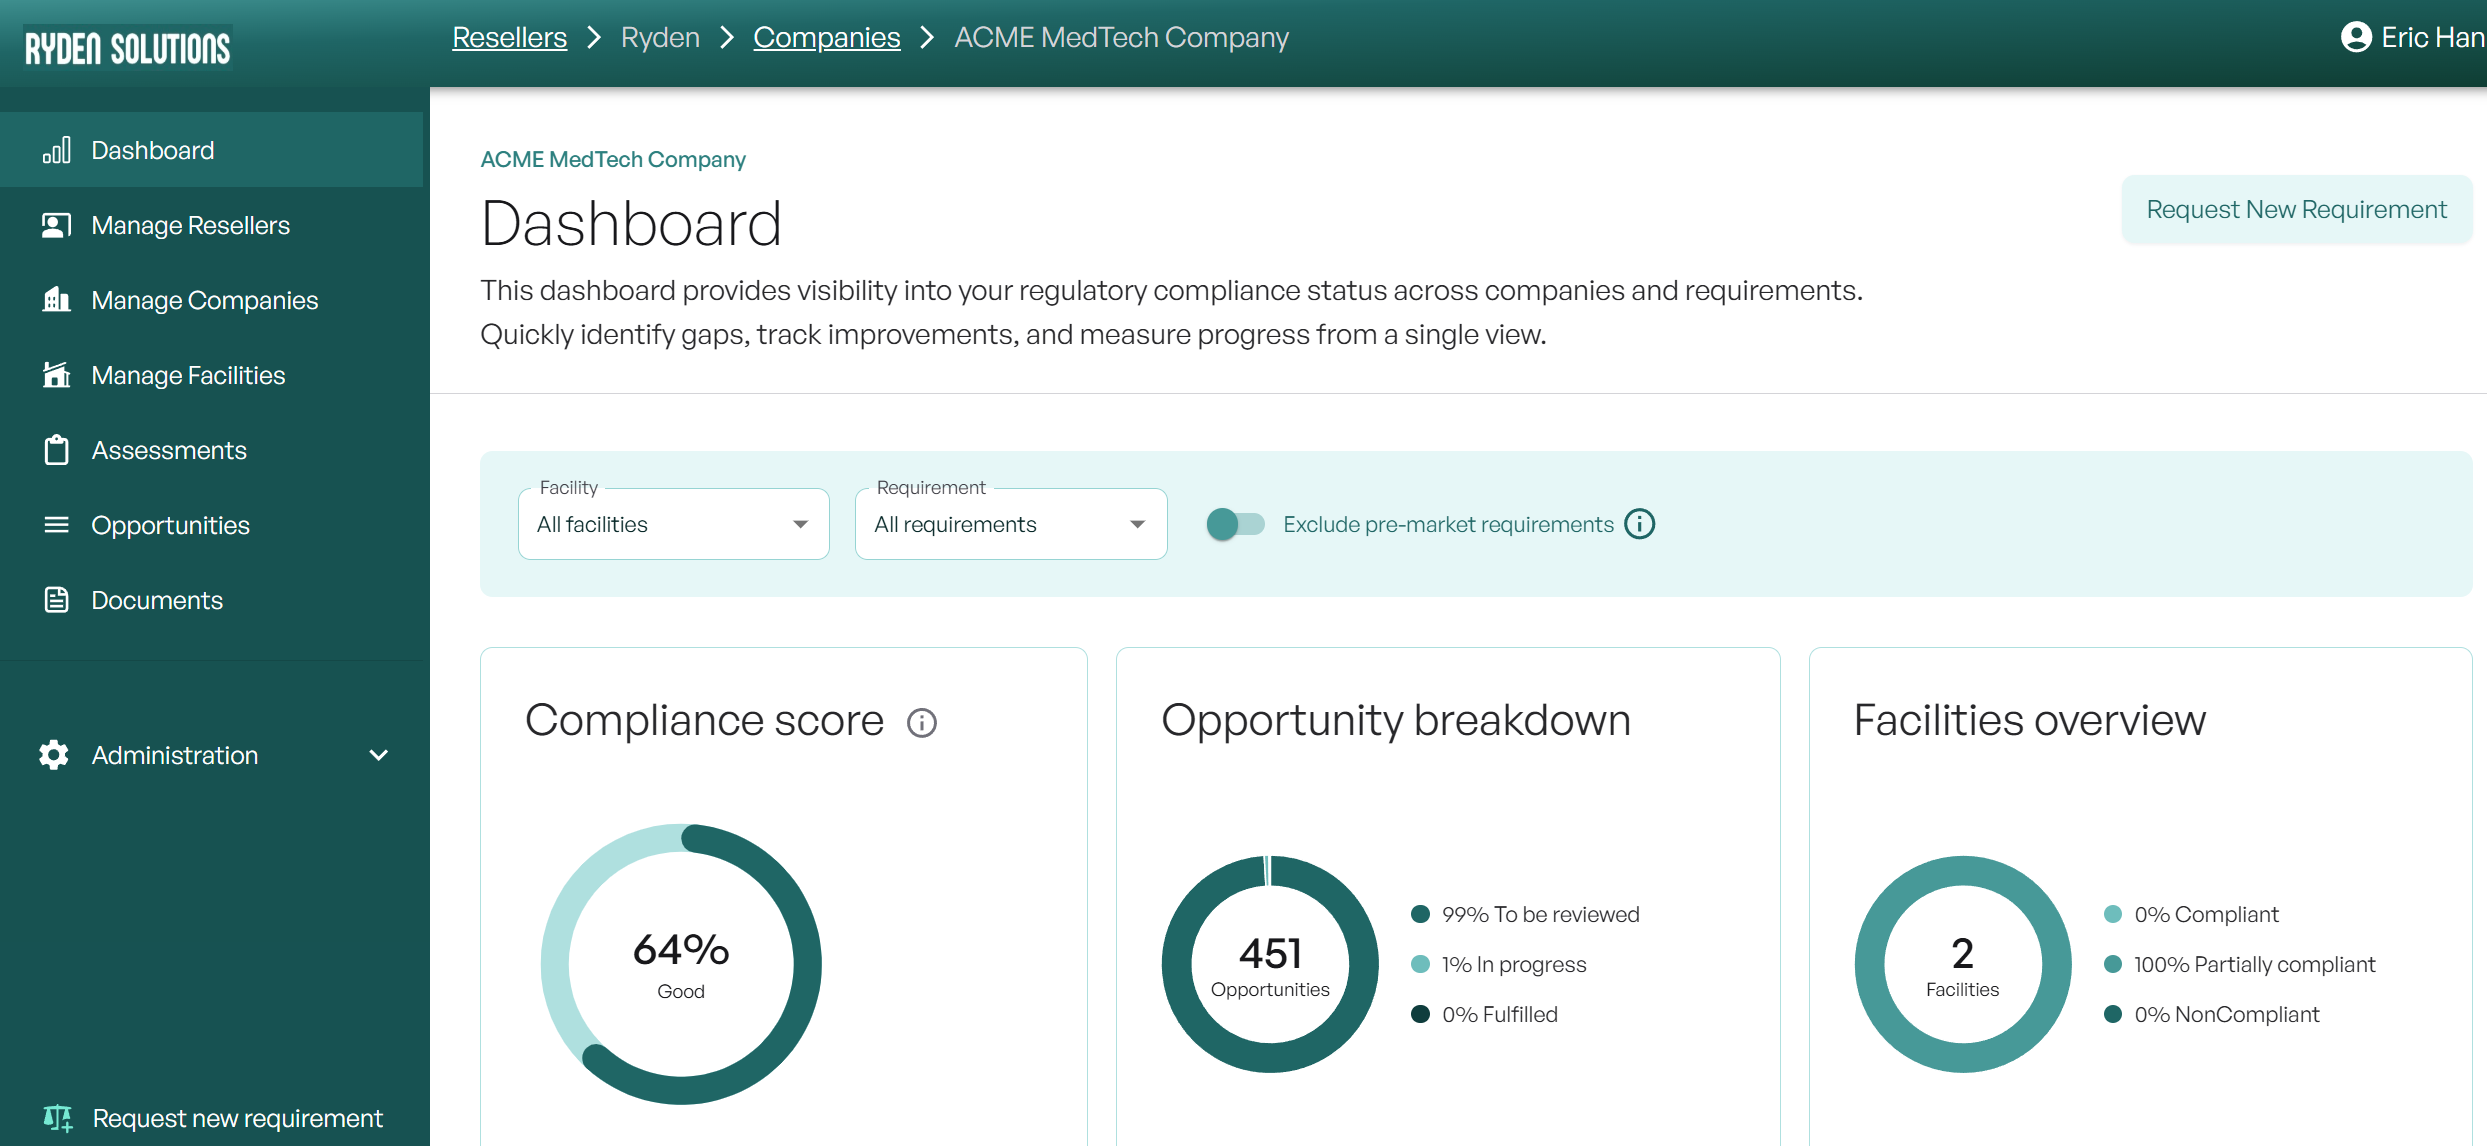Click the Documents page icon in sidebar
This screenshot has height=1146, width=2487.
pyautogui.click(x=56, y=600)
